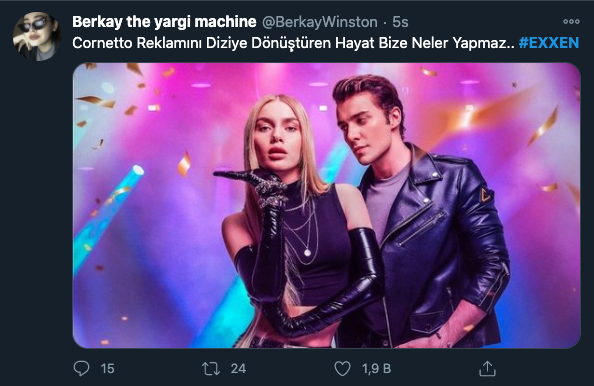The image size is (594, 386).
Task: Click the blonde woman's face in the photo
Action: (x=277, y=138)
